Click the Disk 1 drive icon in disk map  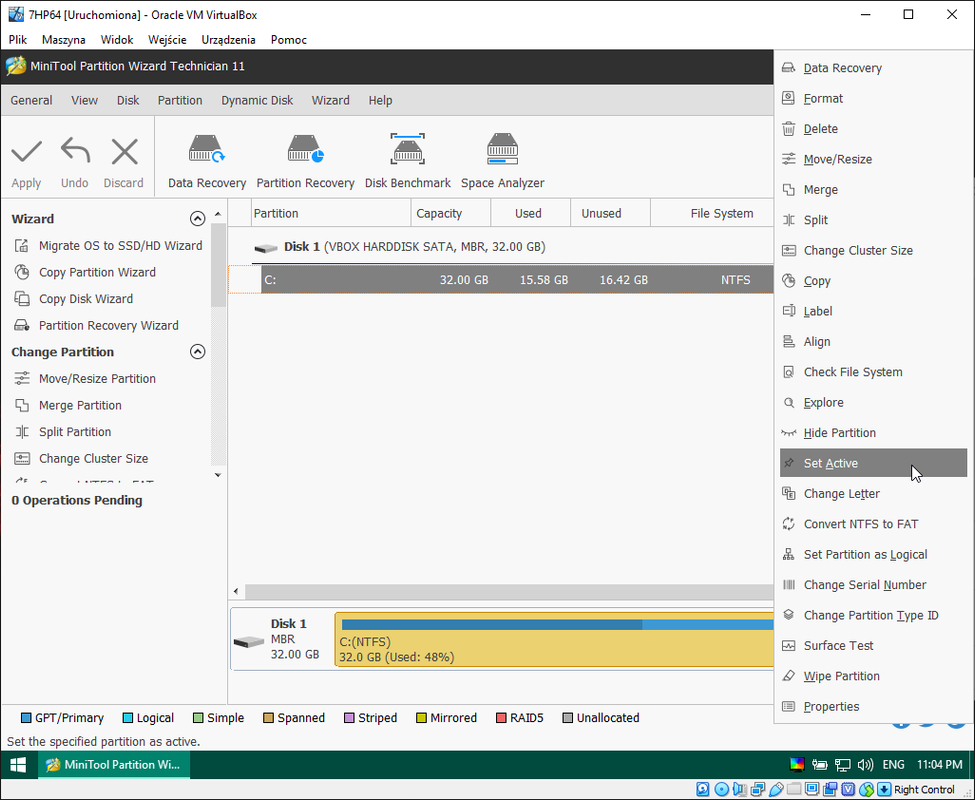[249, 641]
